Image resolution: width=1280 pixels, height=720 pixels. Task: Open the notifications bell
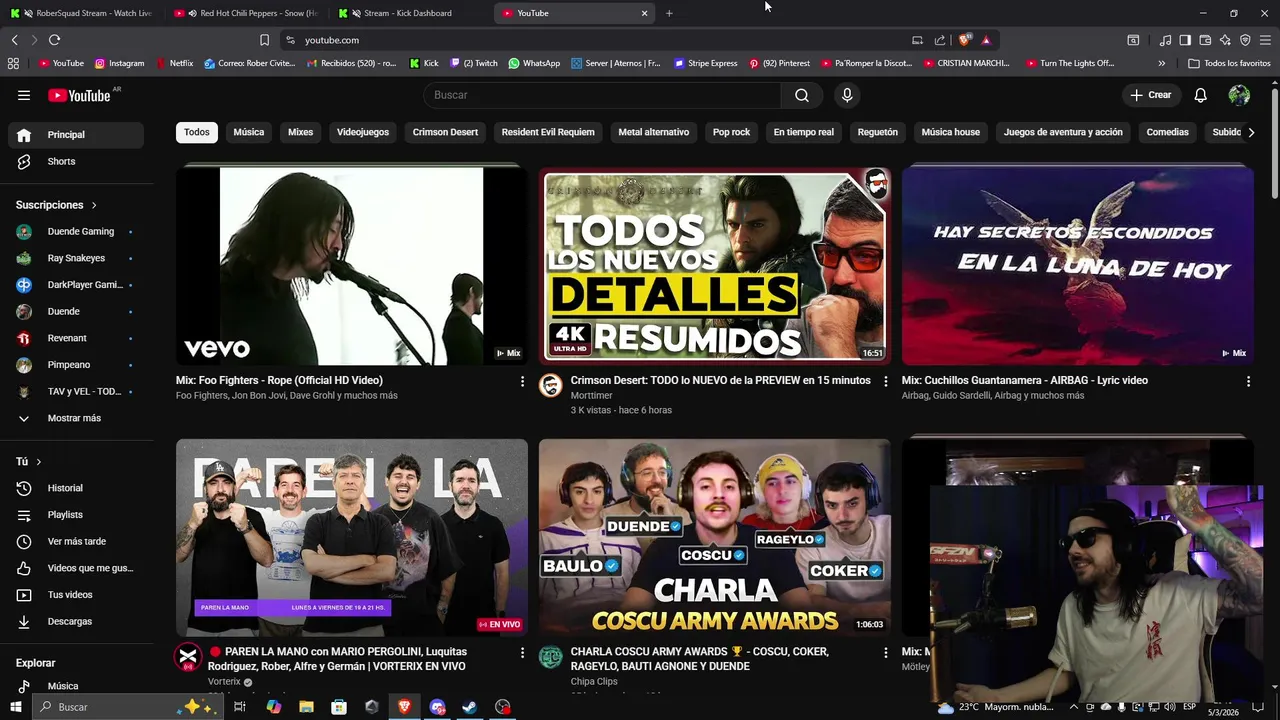coord(1200,95)
